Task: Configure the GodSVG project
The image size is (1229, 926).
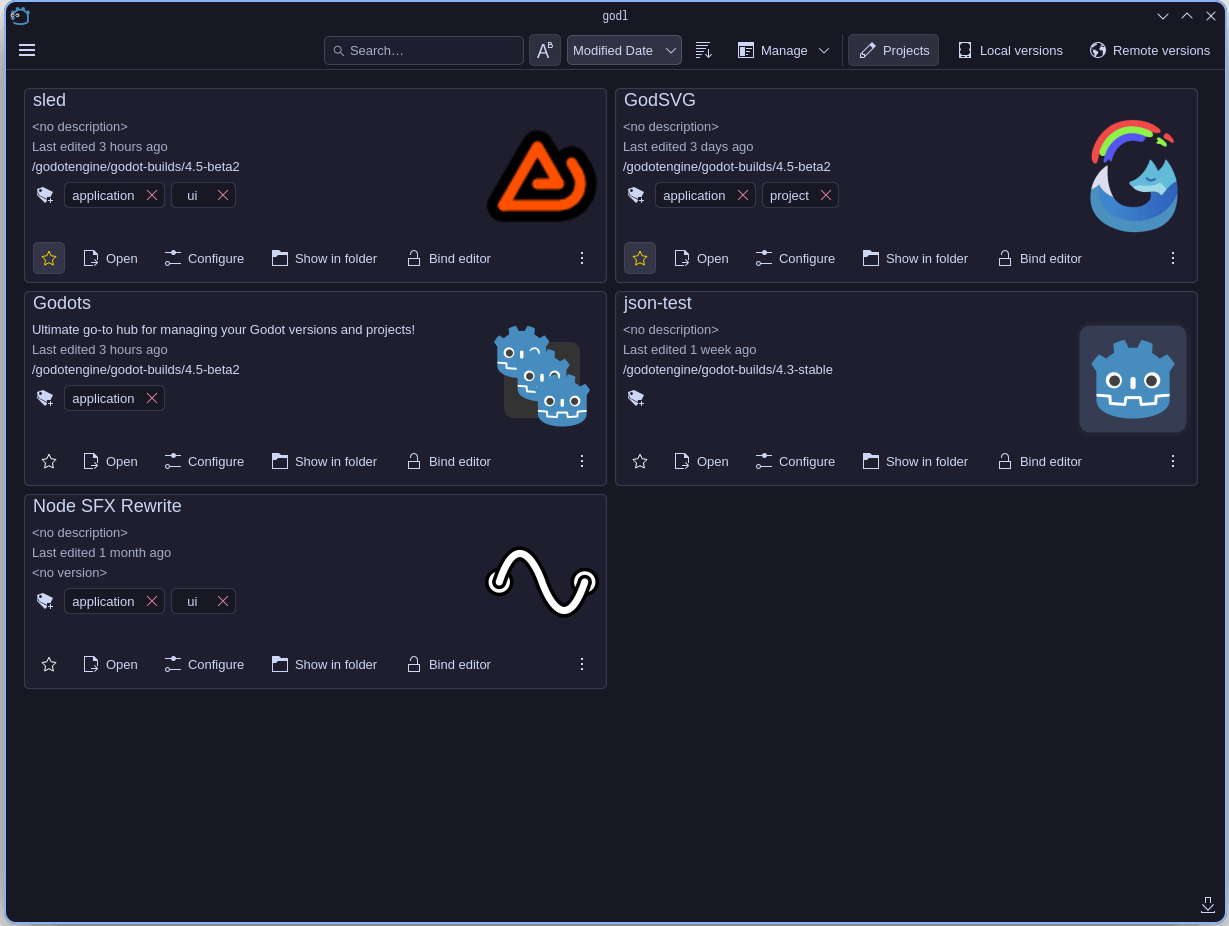Action: [796, 258]
